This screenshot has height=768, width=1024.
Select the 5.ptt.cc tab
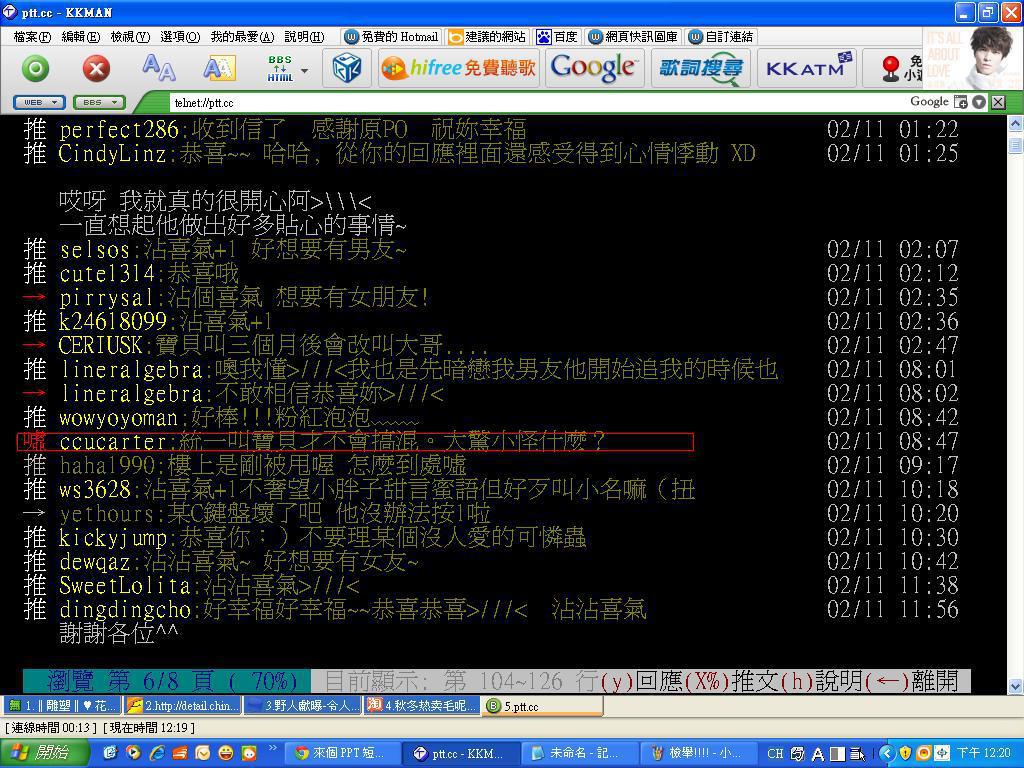pos(542,705)
